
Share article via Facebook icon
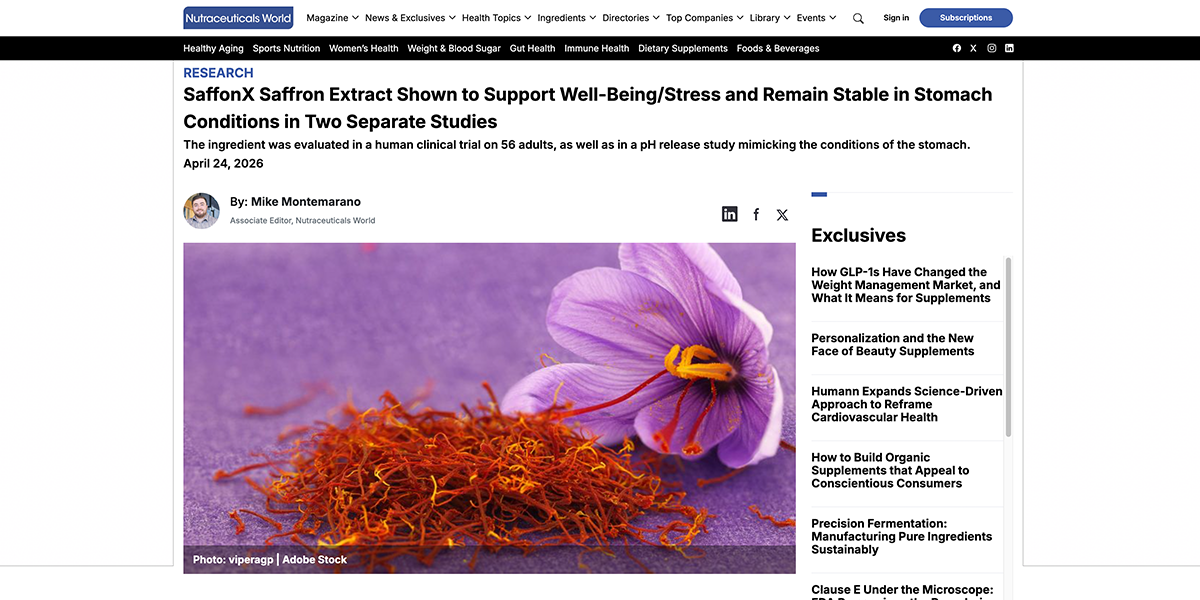pyautogui.click(x=756, y=214)
